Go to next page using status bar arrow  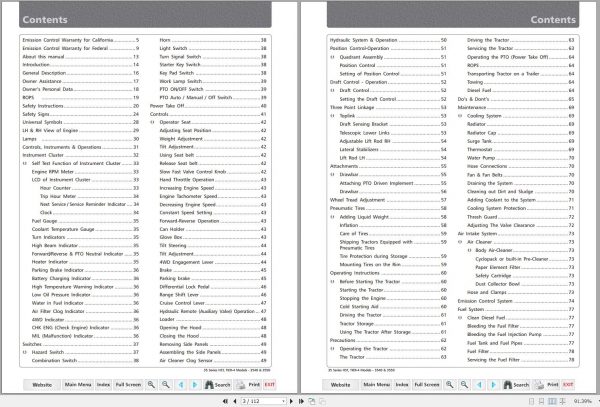[x=291, y=401]
